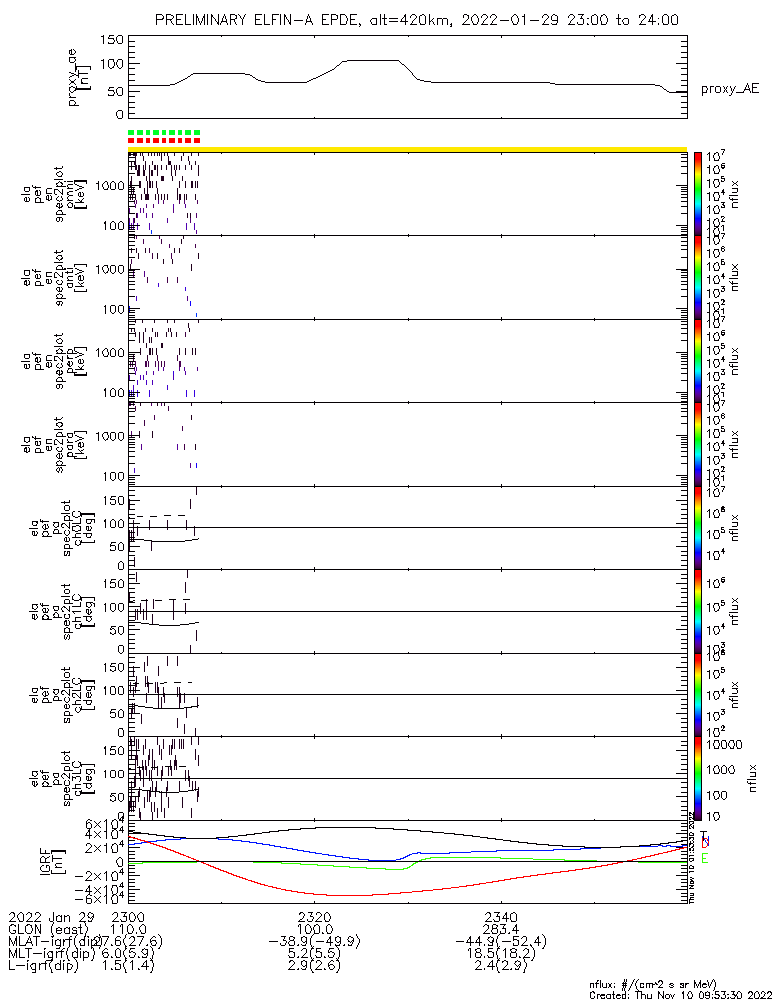
Task: Click the 'Created: Thu Nov 10 09:53:30 2022' stamp
Action: (x=681, y=995)
